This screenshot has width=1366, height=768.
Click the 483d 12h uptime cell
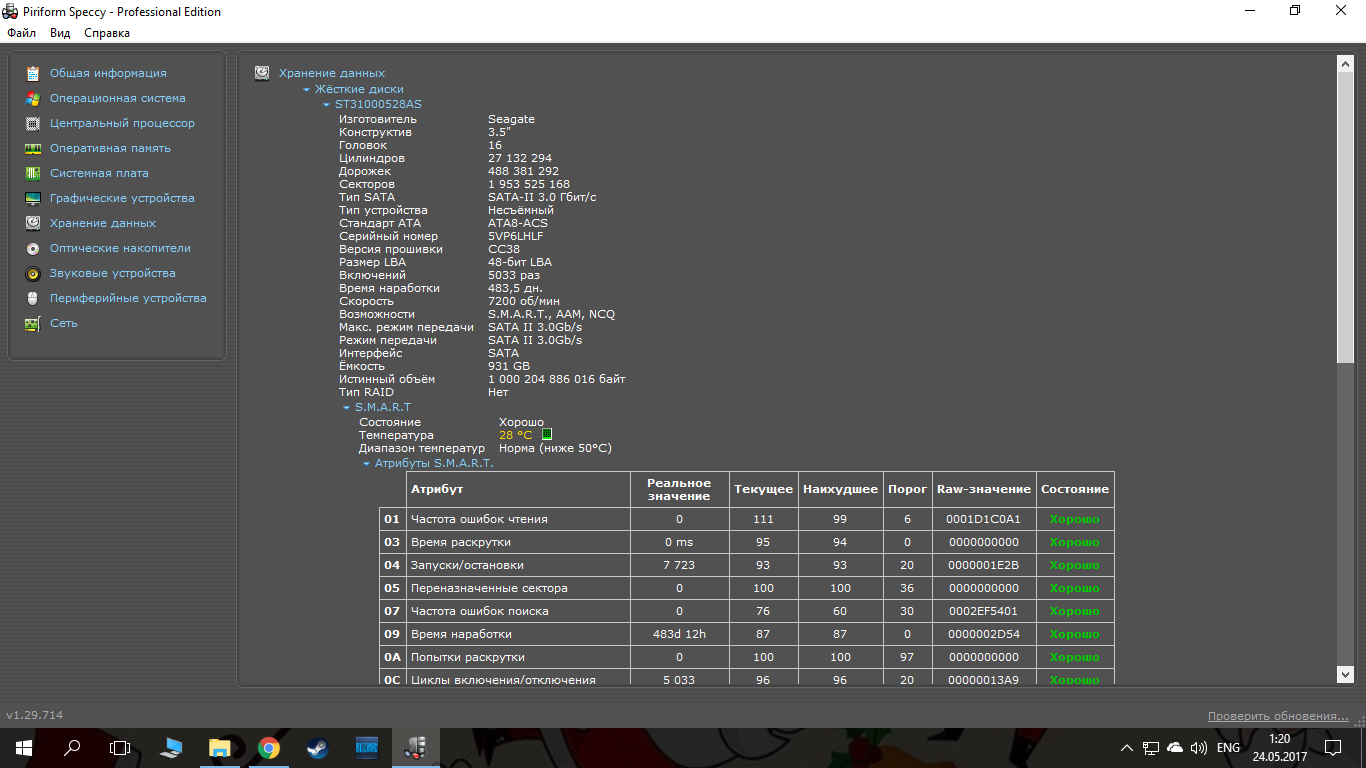(679, 634)
